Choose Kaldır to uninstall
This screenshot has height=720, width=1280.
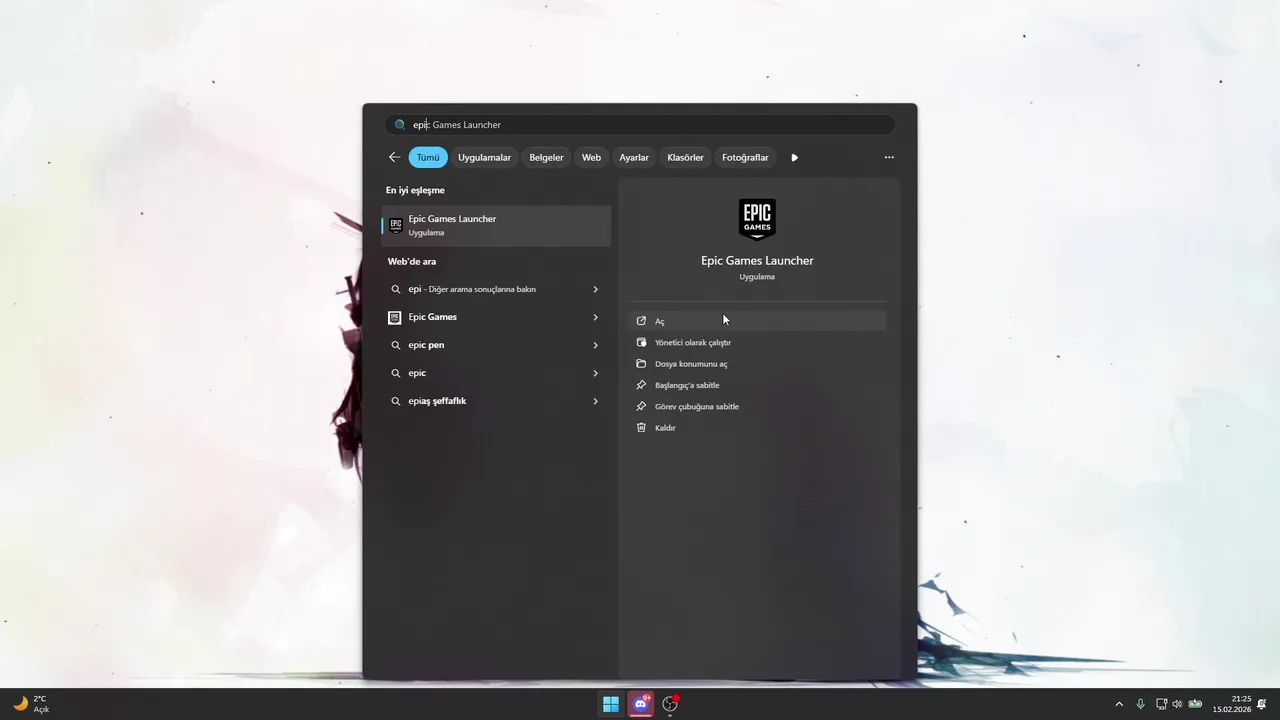click(x=757, y=428)
